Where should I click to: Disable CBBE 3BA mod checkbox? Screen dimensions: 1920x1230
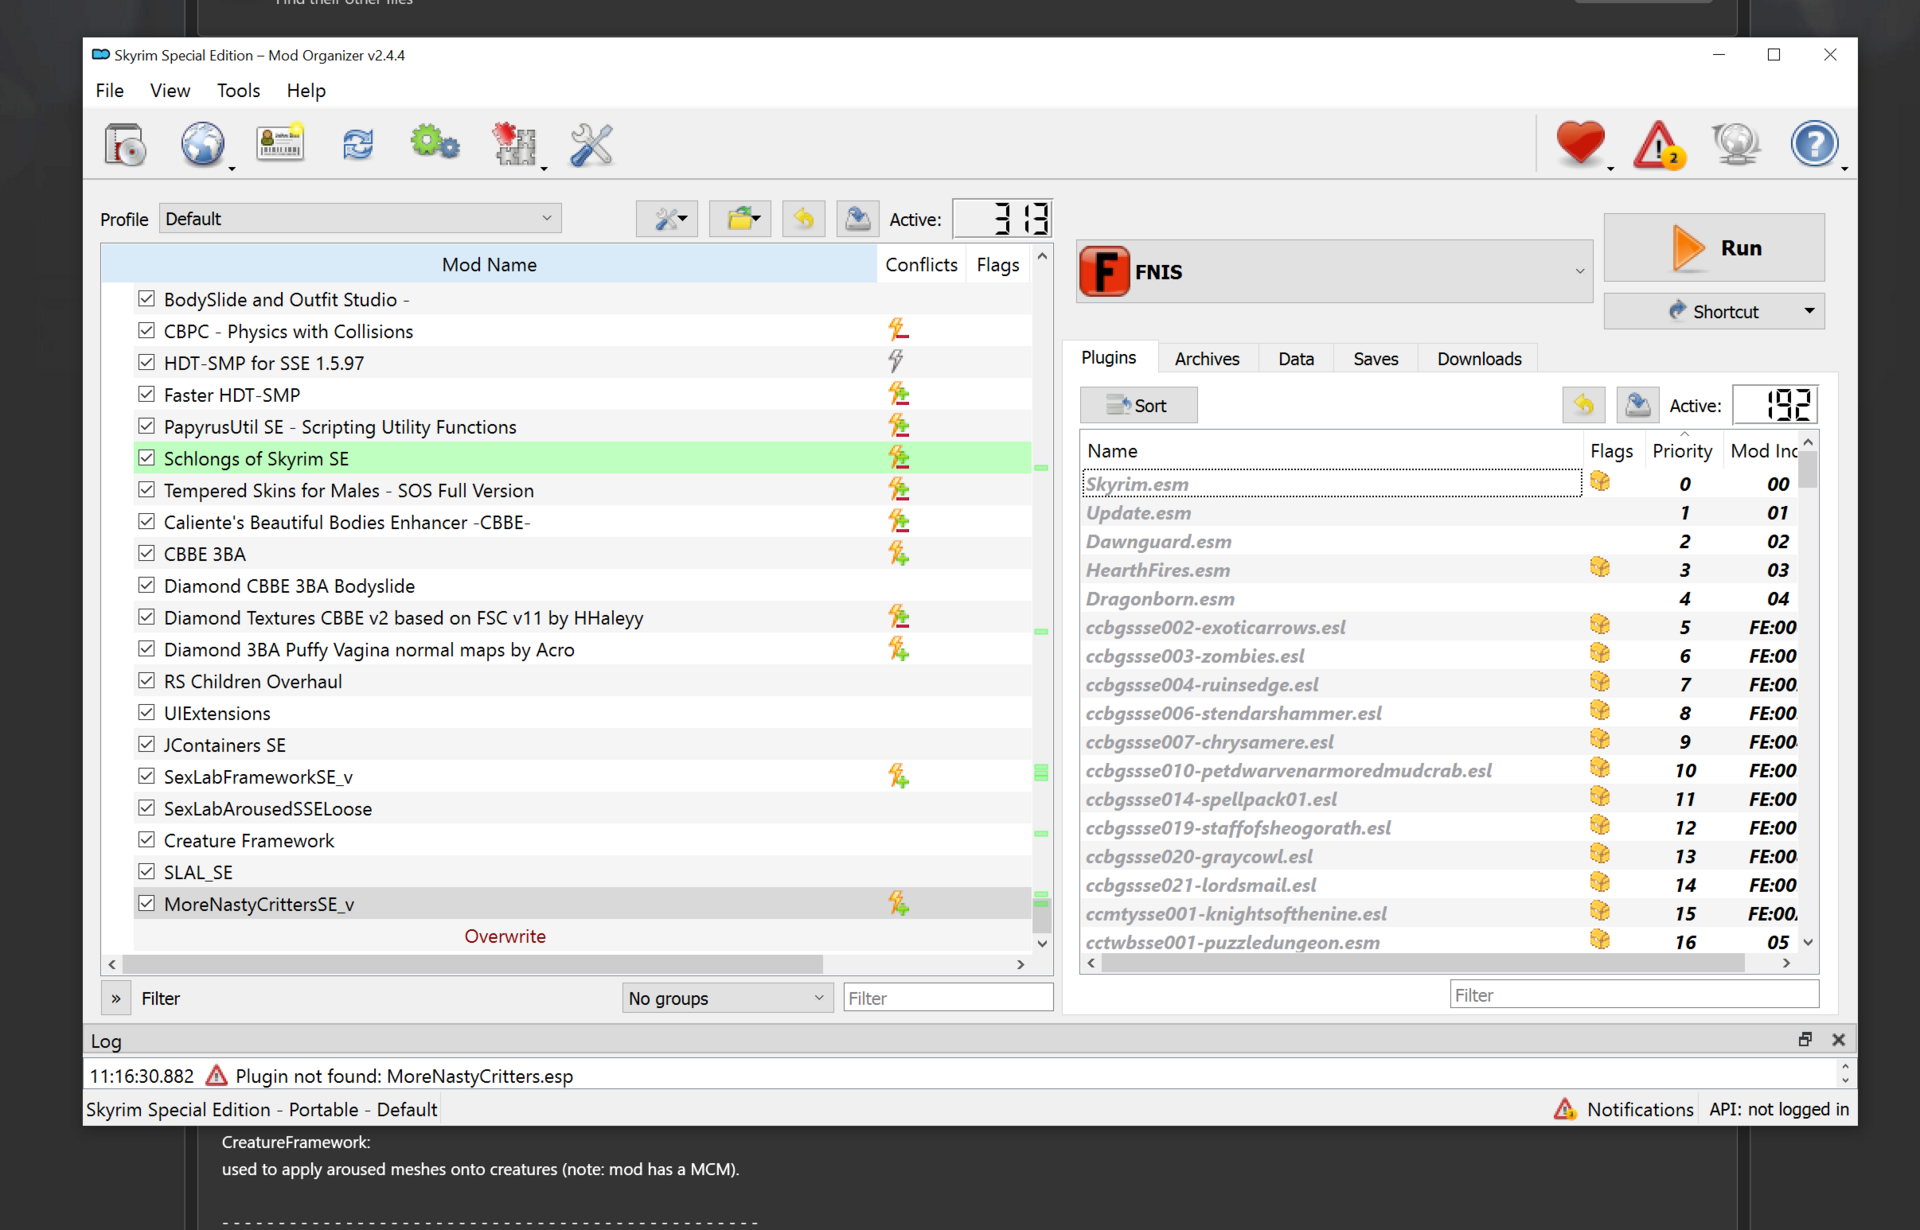[x=147, y=553]
